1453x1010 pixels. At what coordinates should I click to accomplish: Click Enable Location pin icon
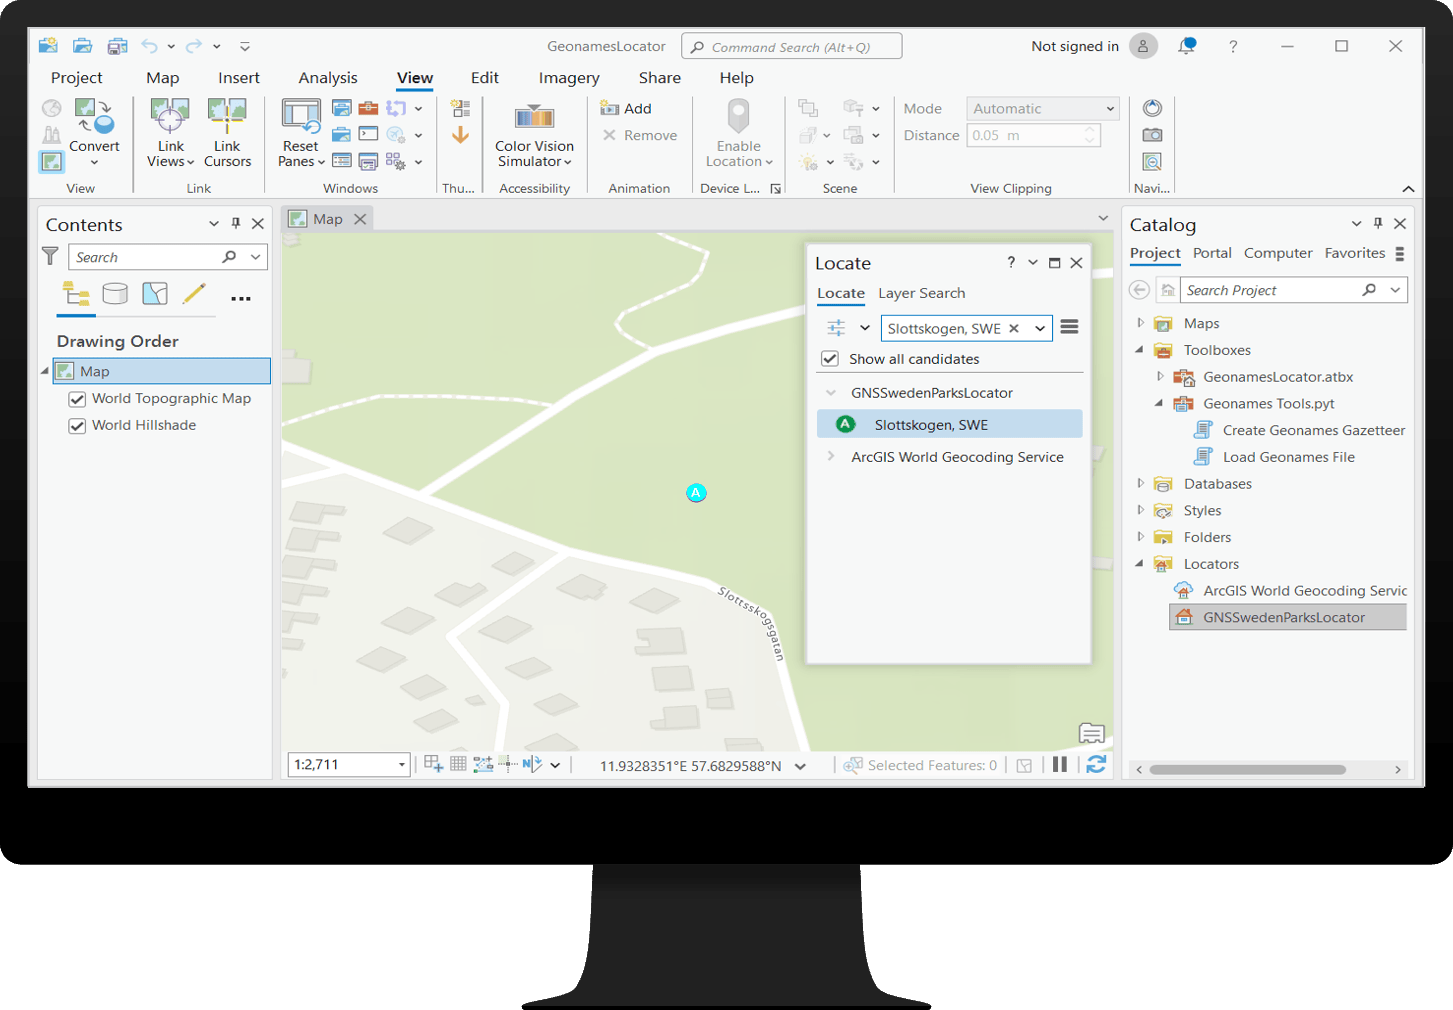click(x=738, y=116)
